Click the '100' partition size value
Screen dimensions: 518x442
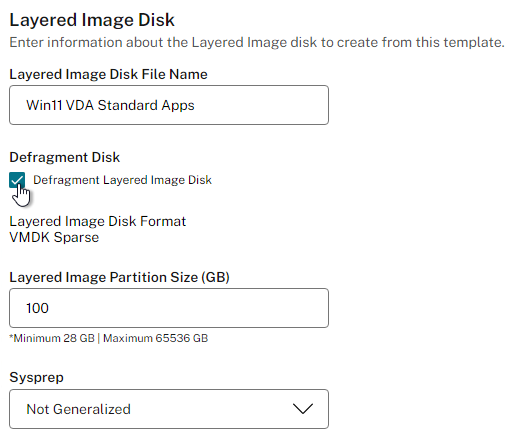point(37,308)
